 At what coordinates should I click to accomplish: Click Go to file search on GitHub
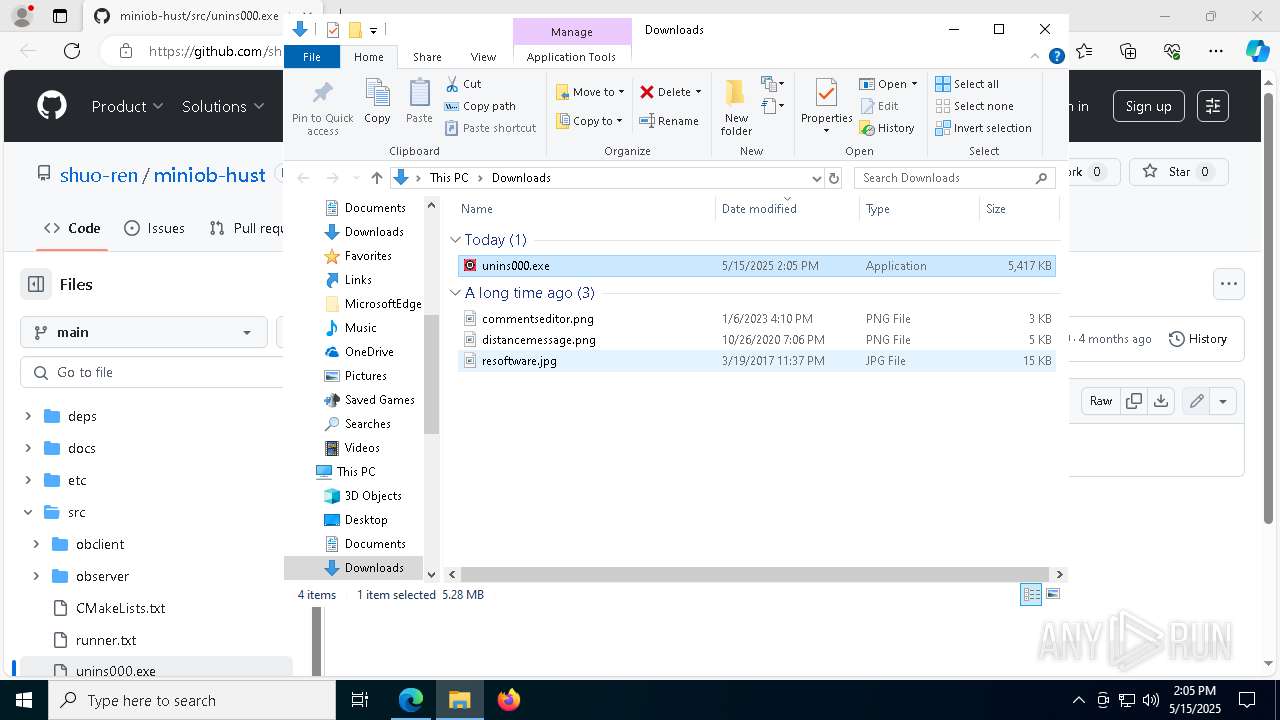pos(152,372)
